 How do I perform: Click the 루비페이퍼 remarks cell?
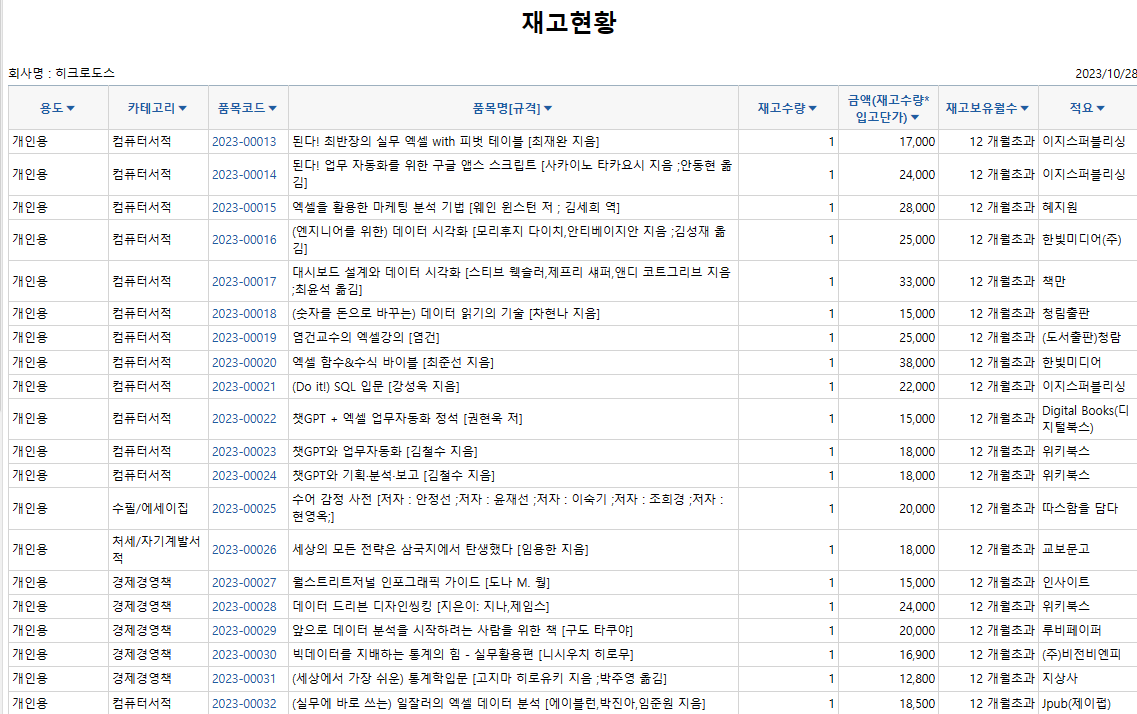1088,631
